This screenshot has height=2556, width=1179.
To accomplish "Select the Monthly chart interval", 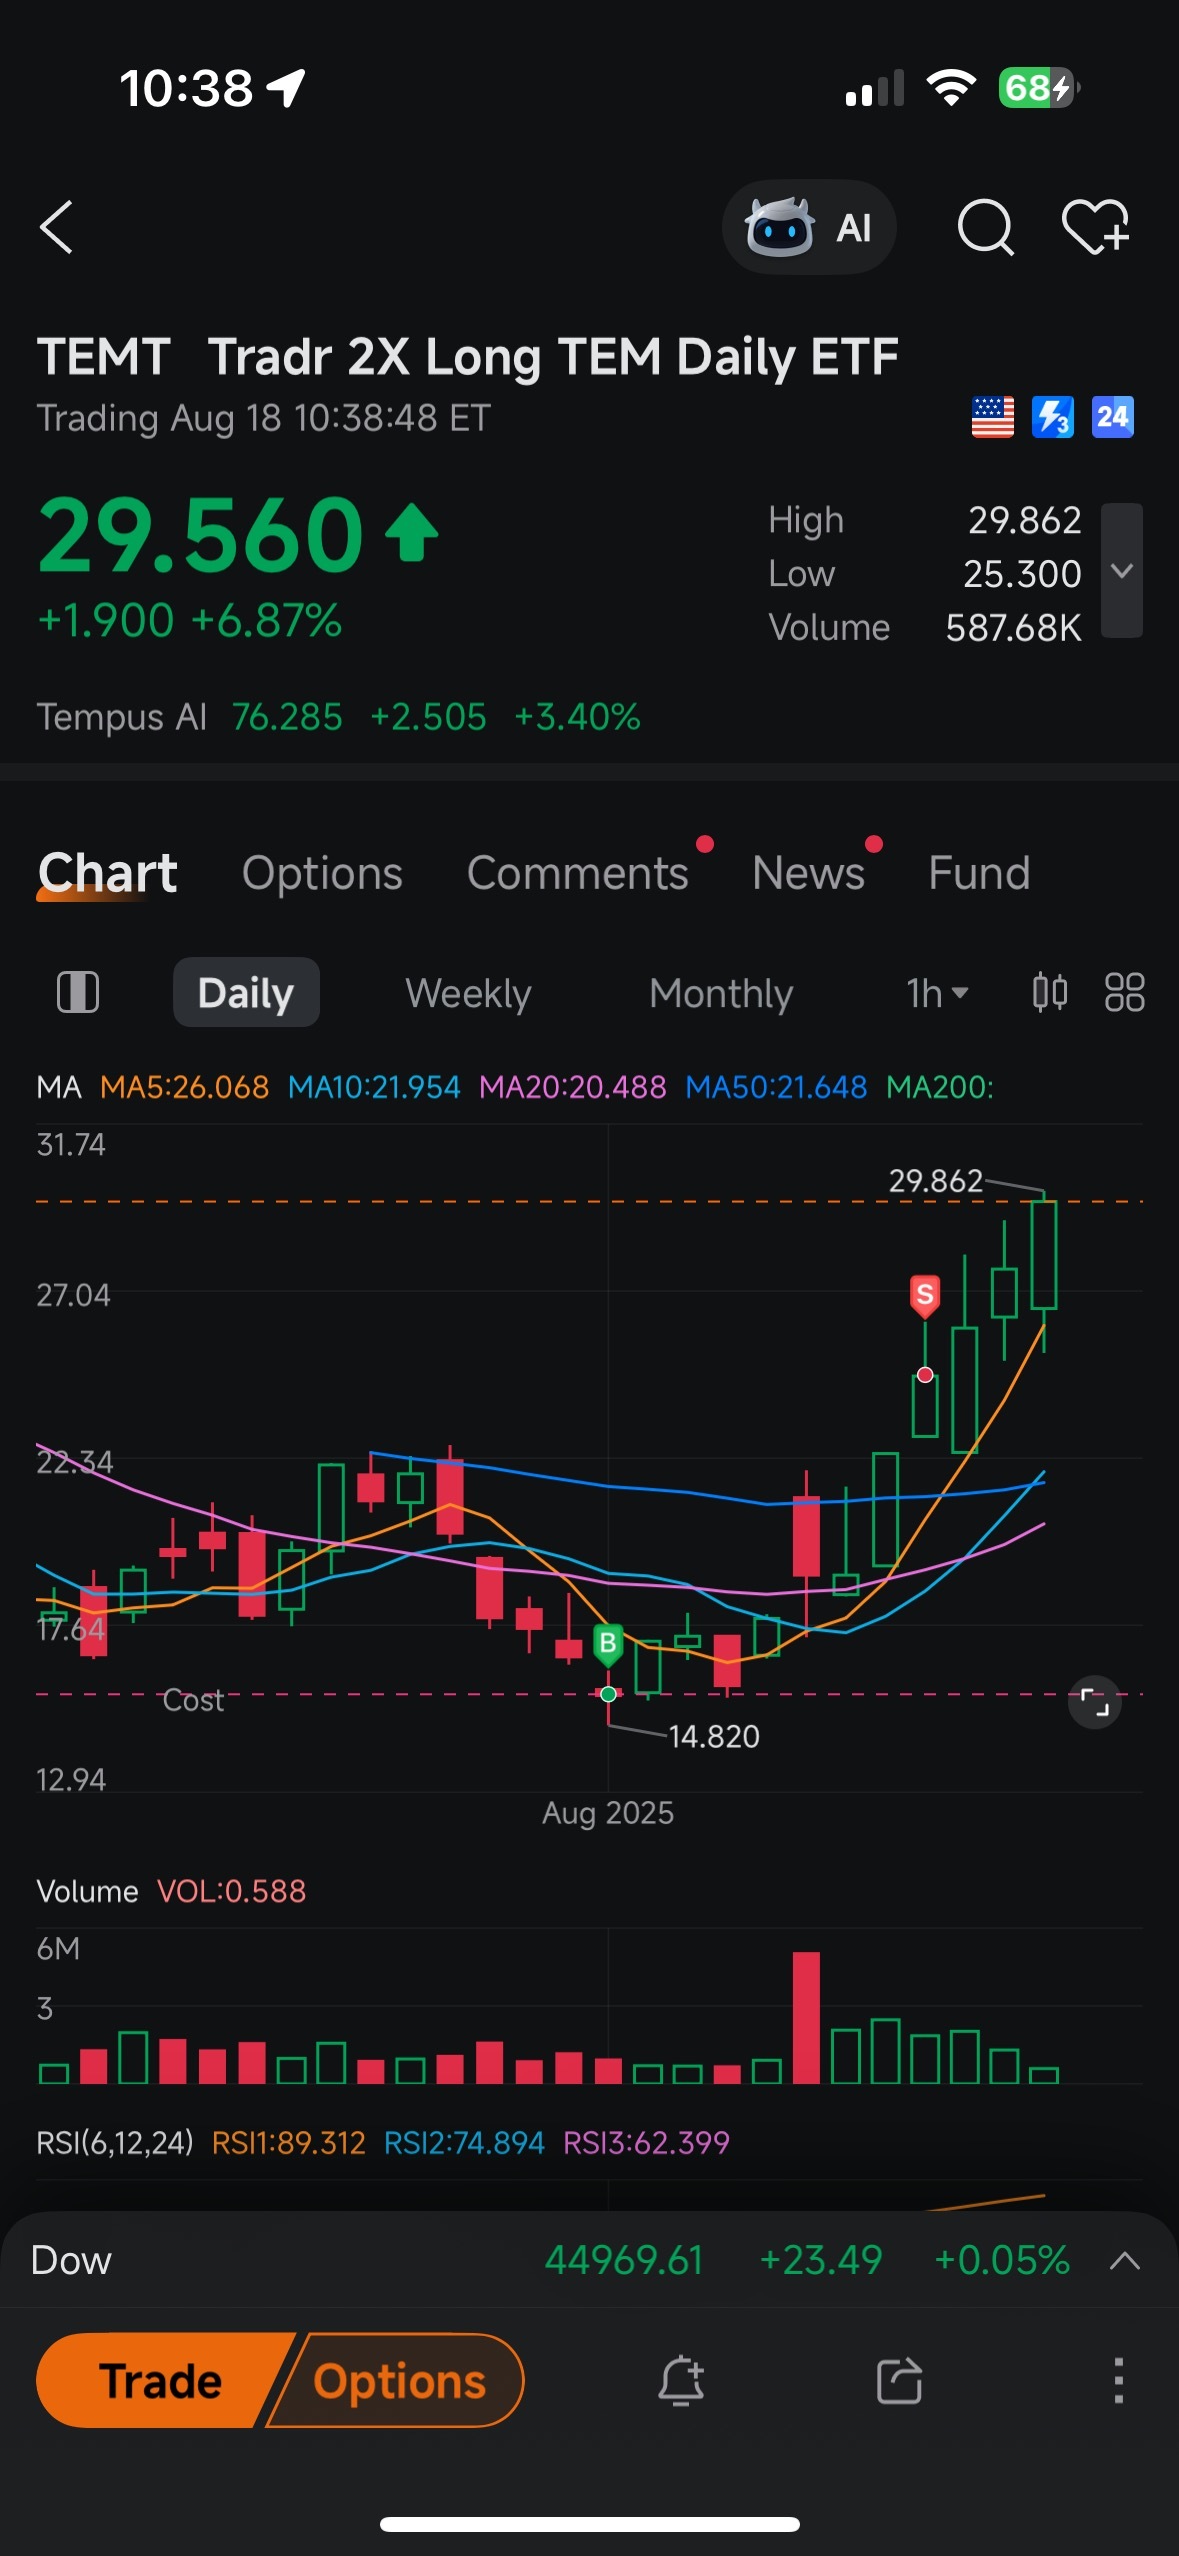I will point(721,993).
